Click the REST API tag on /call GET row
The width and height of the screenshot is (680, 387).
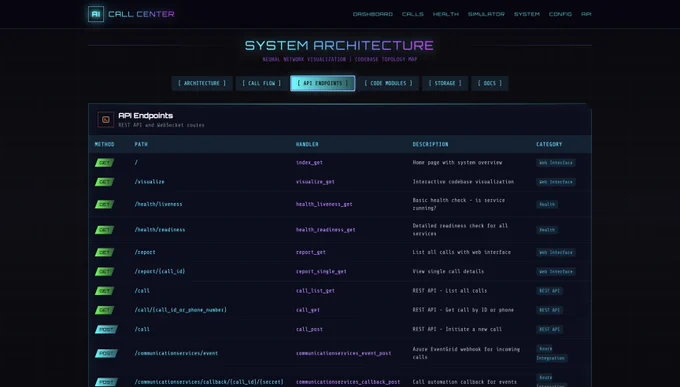(549, 291)
